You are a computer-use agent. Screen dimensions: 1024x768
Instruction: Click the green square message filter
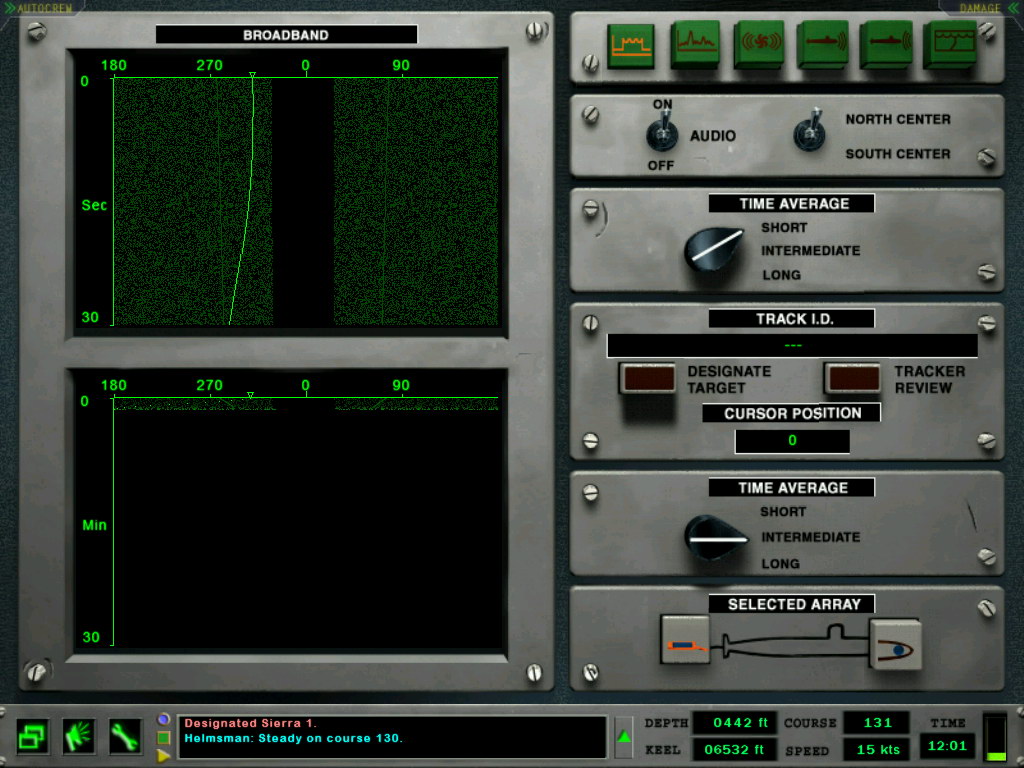click(x=163, y=738)
